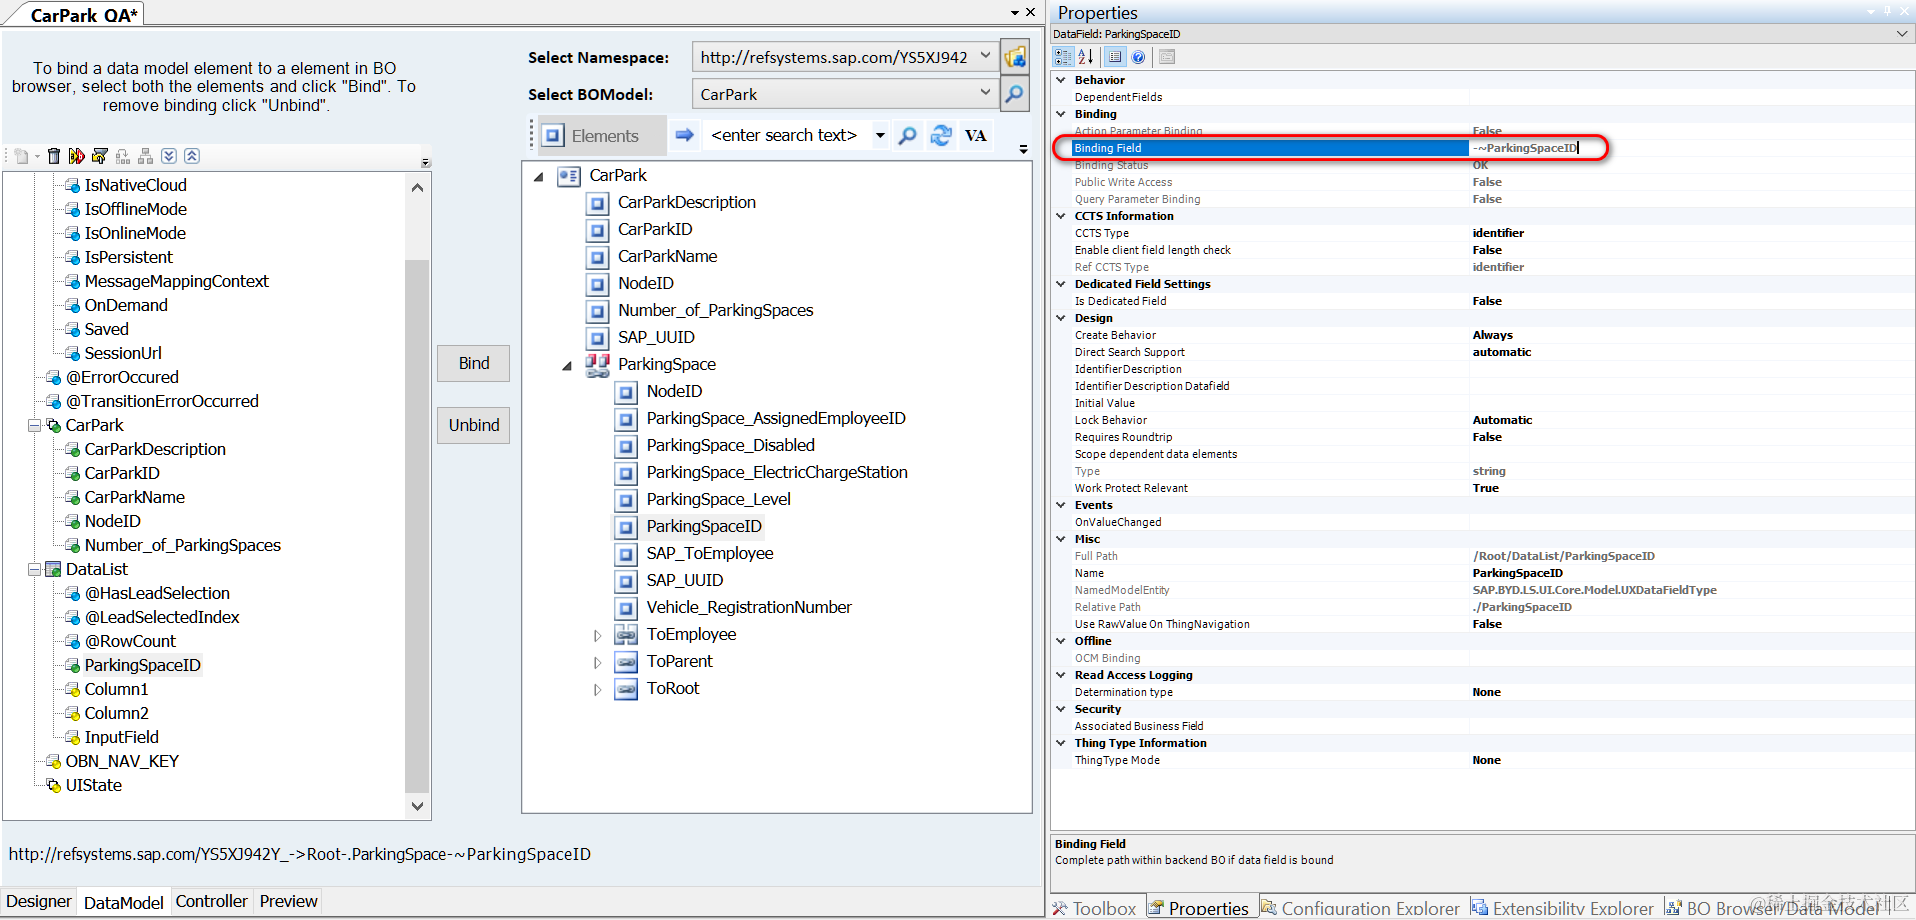Expand the ToEmployee association node
The width and height of the screenshot is (1916, 920).
(x=597, y=636)
